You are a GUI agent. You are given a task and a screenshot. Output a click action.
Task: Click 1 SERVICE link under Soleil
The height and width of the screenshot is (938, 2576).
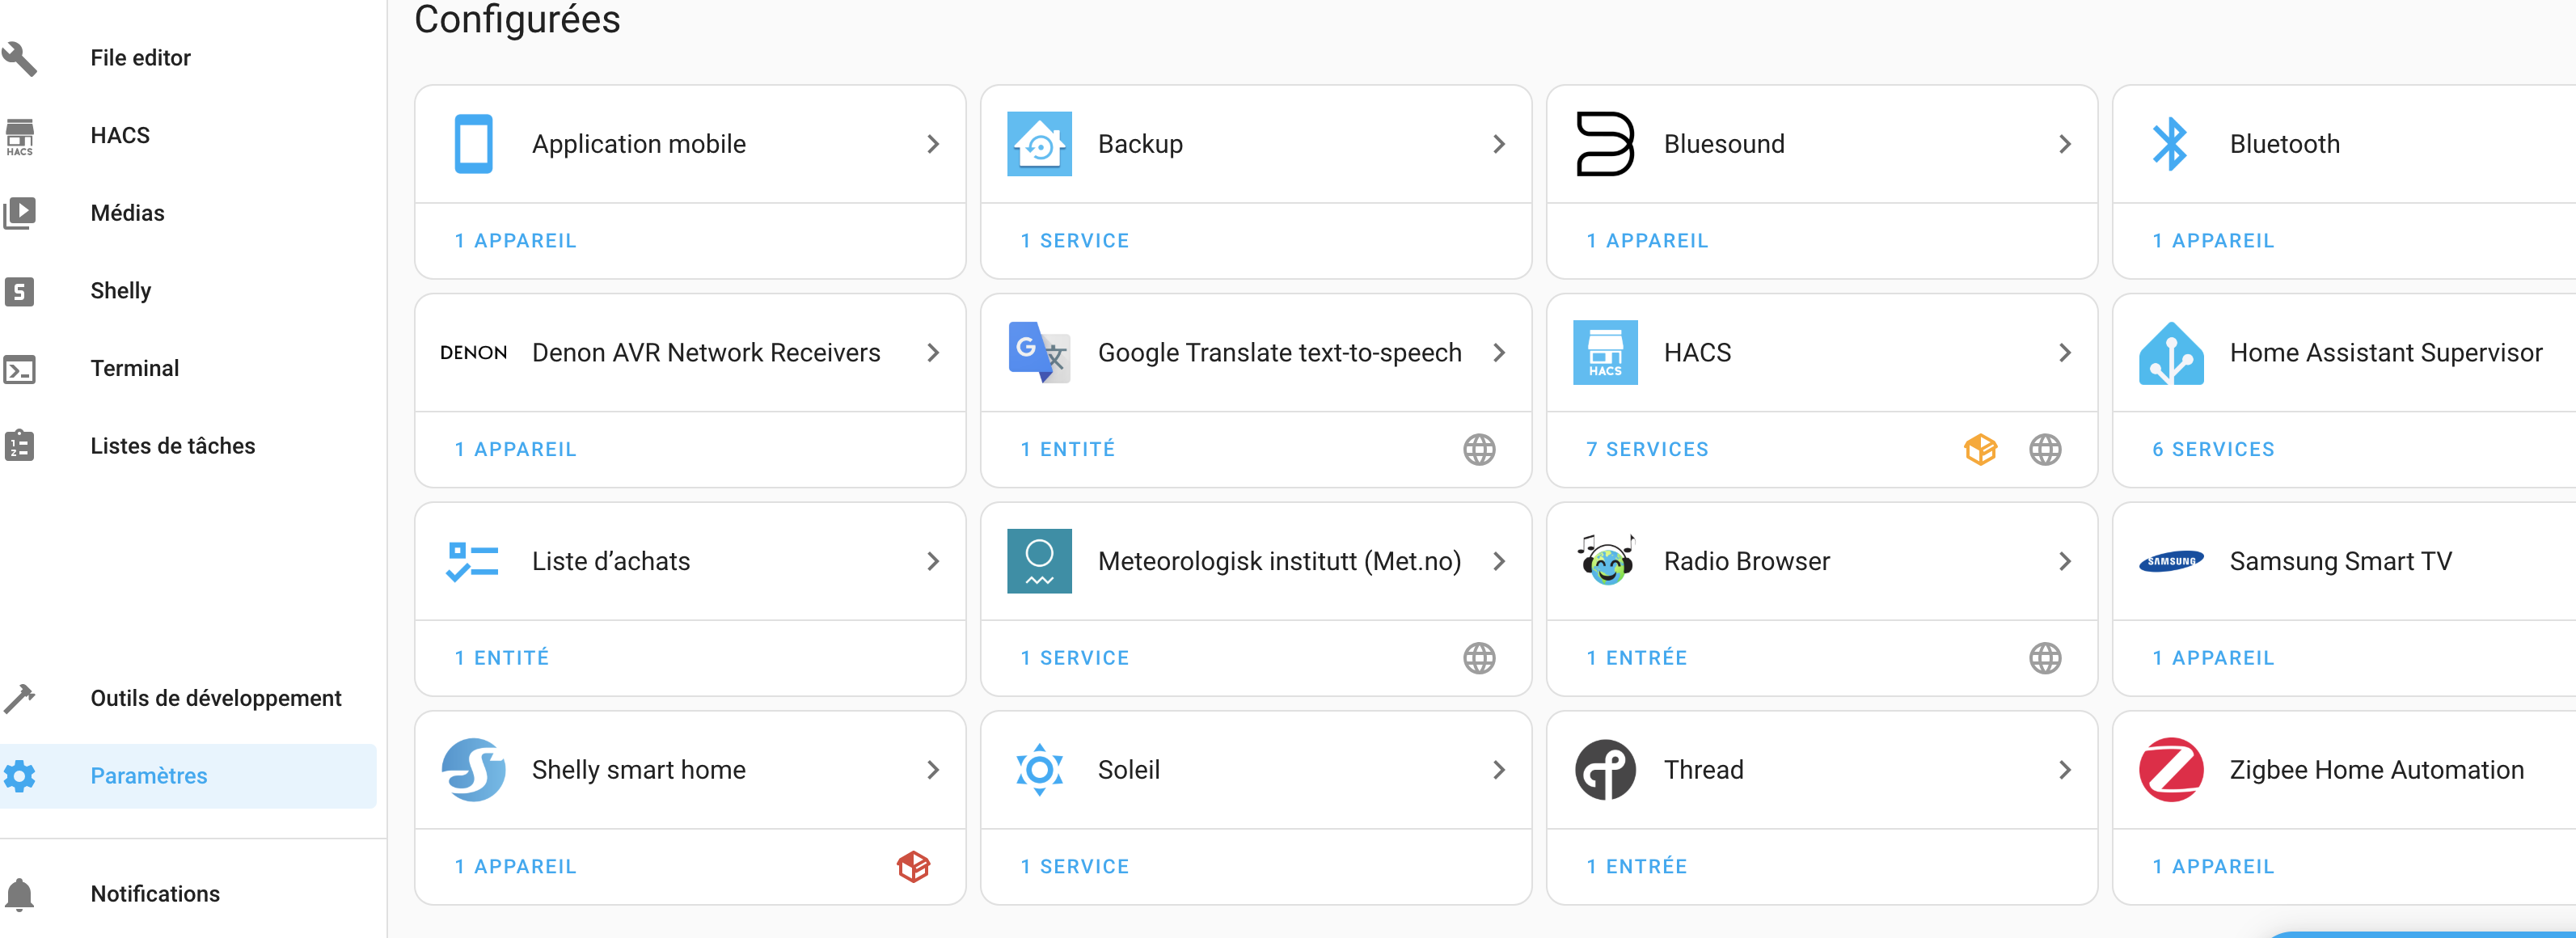click(x=1075, y=867)
